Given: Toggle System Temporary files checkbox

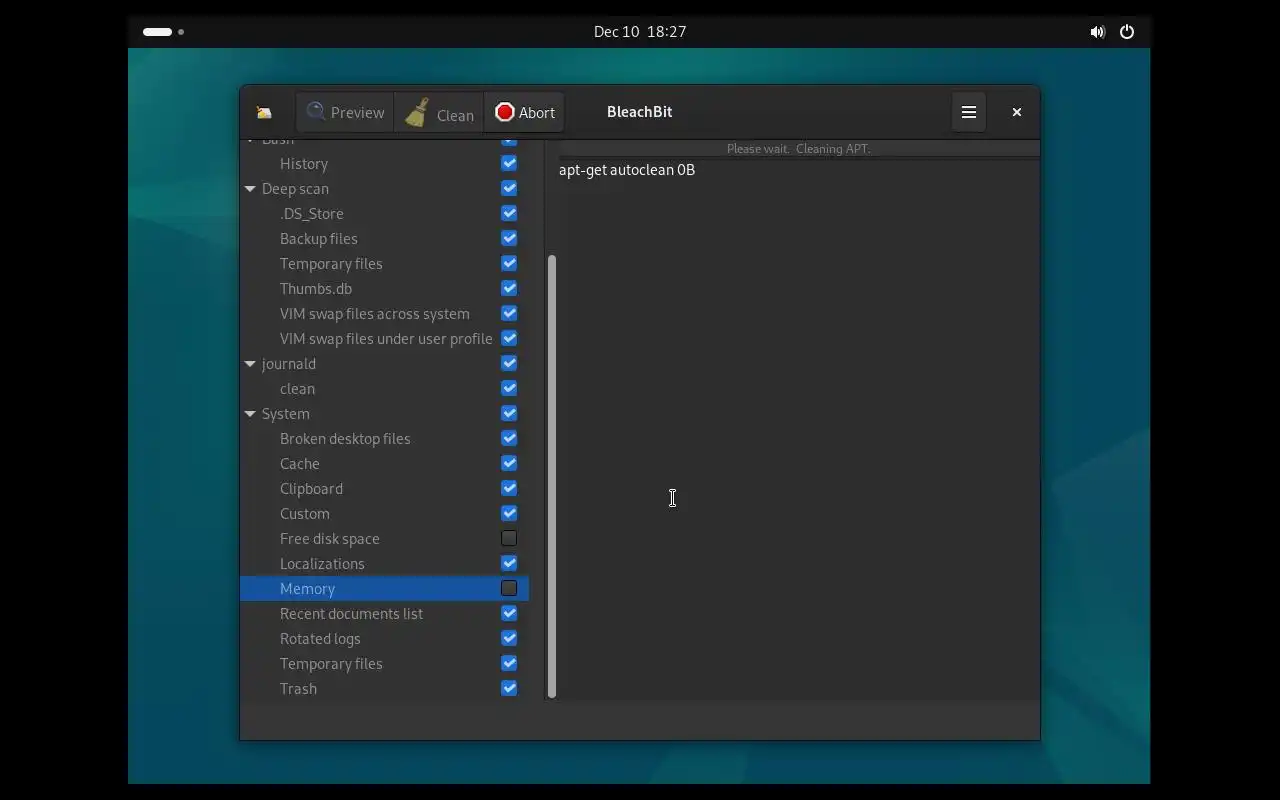Looking at the screenshot, I should (x=509, y=663).
